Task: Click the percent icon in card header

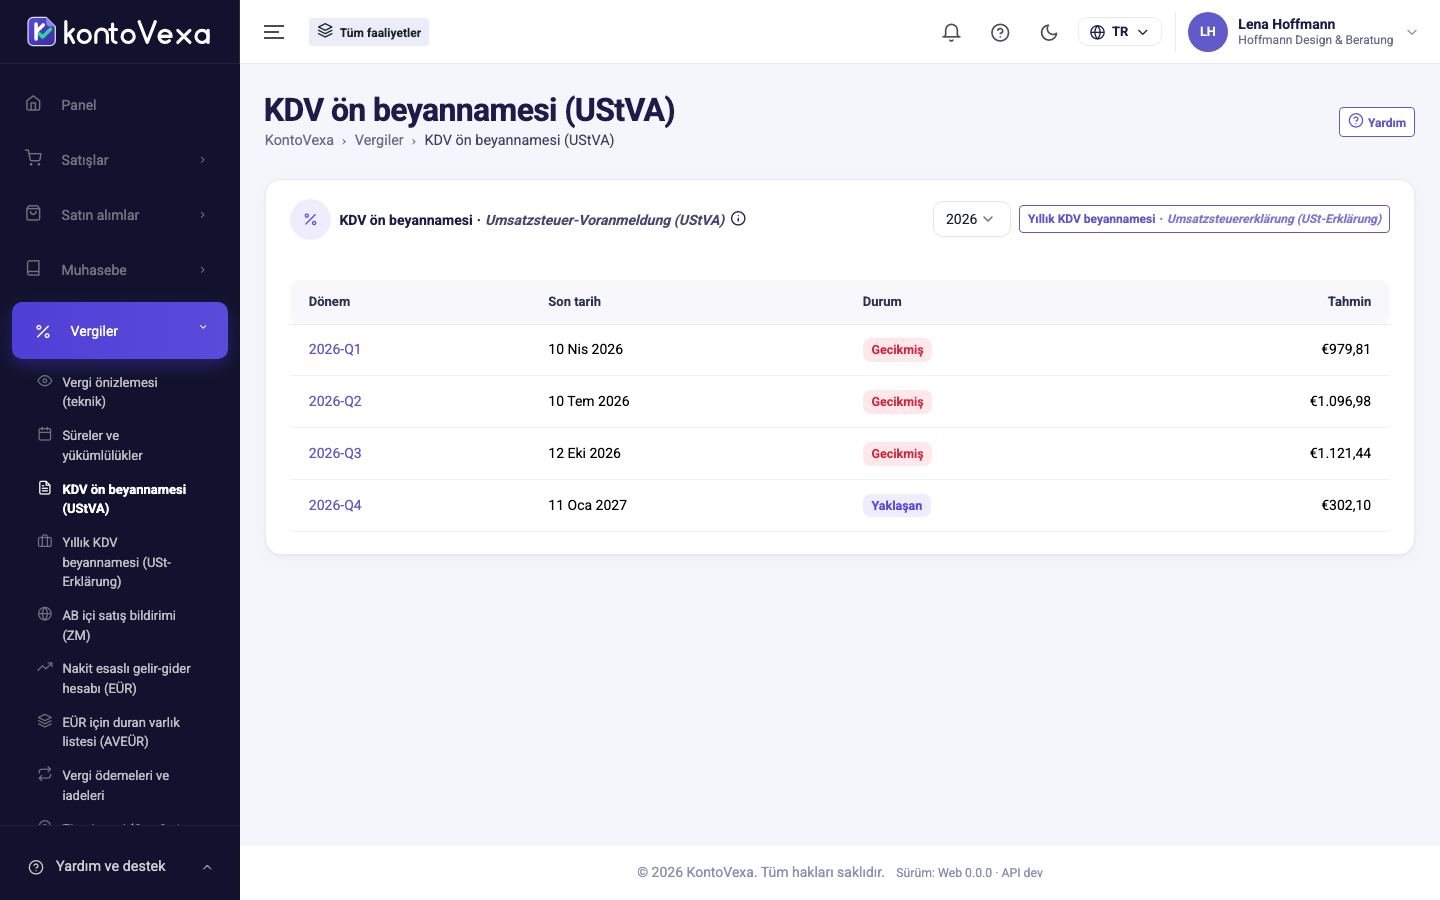Action: (310, 219)
